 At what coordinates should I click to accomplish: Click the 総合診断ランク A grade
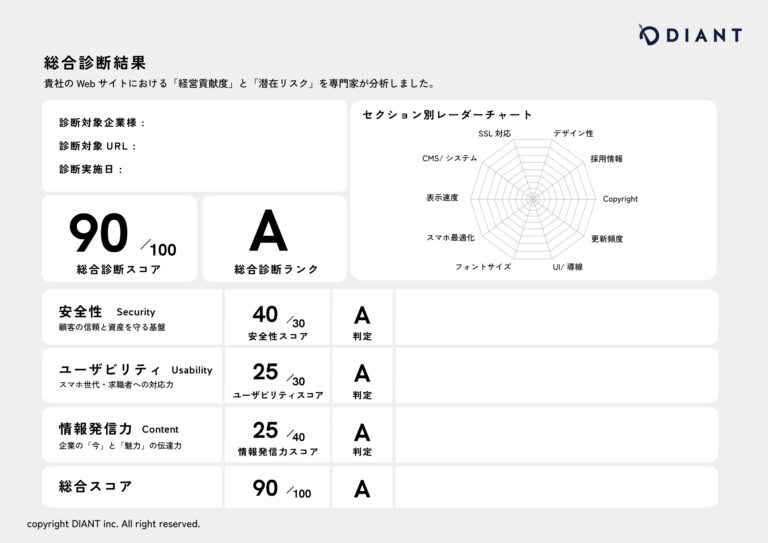267,232
